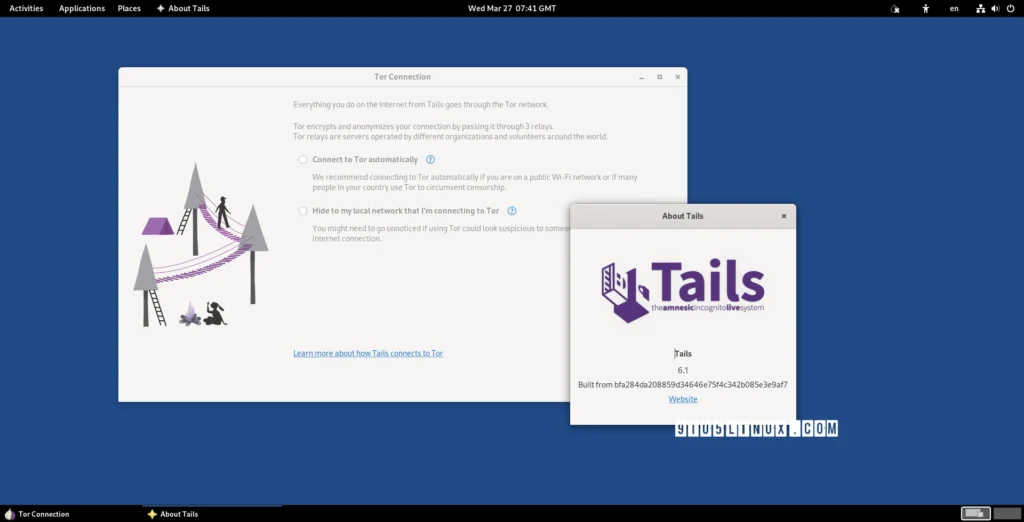Close the Tor Connection window

tap(677, 77)
